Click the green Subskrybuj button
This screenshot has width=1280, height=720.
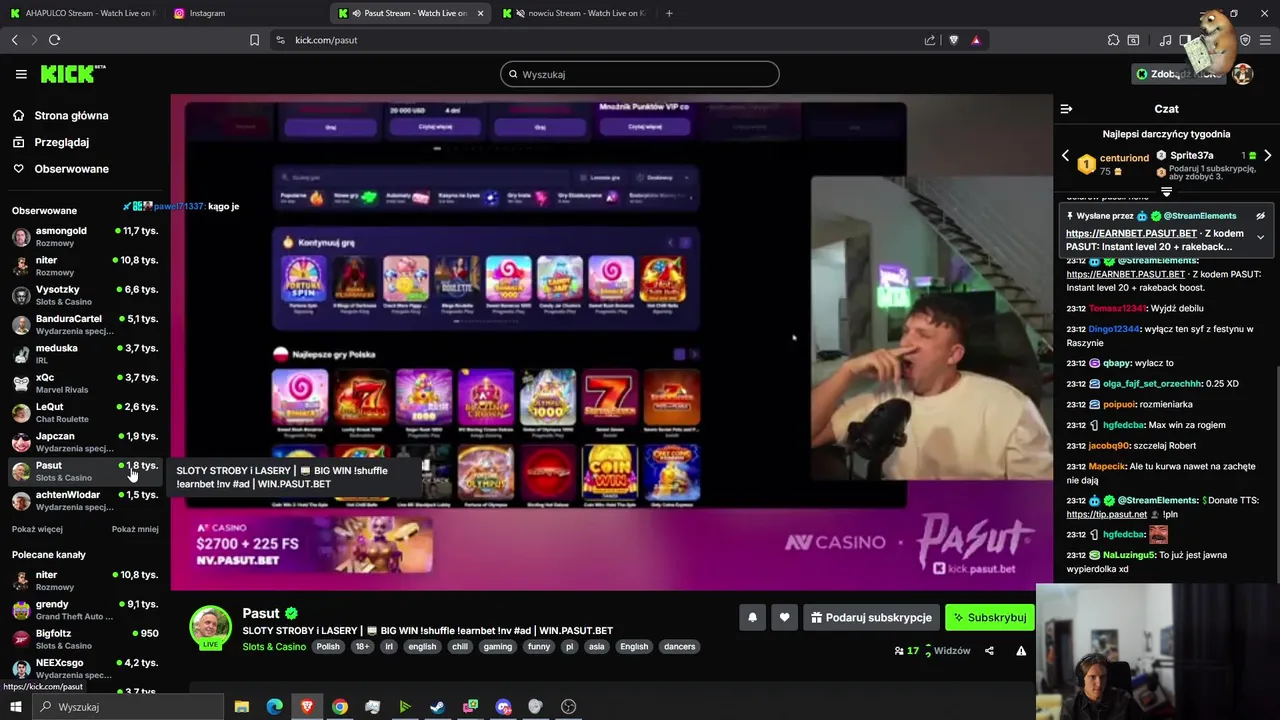point(990,618)
